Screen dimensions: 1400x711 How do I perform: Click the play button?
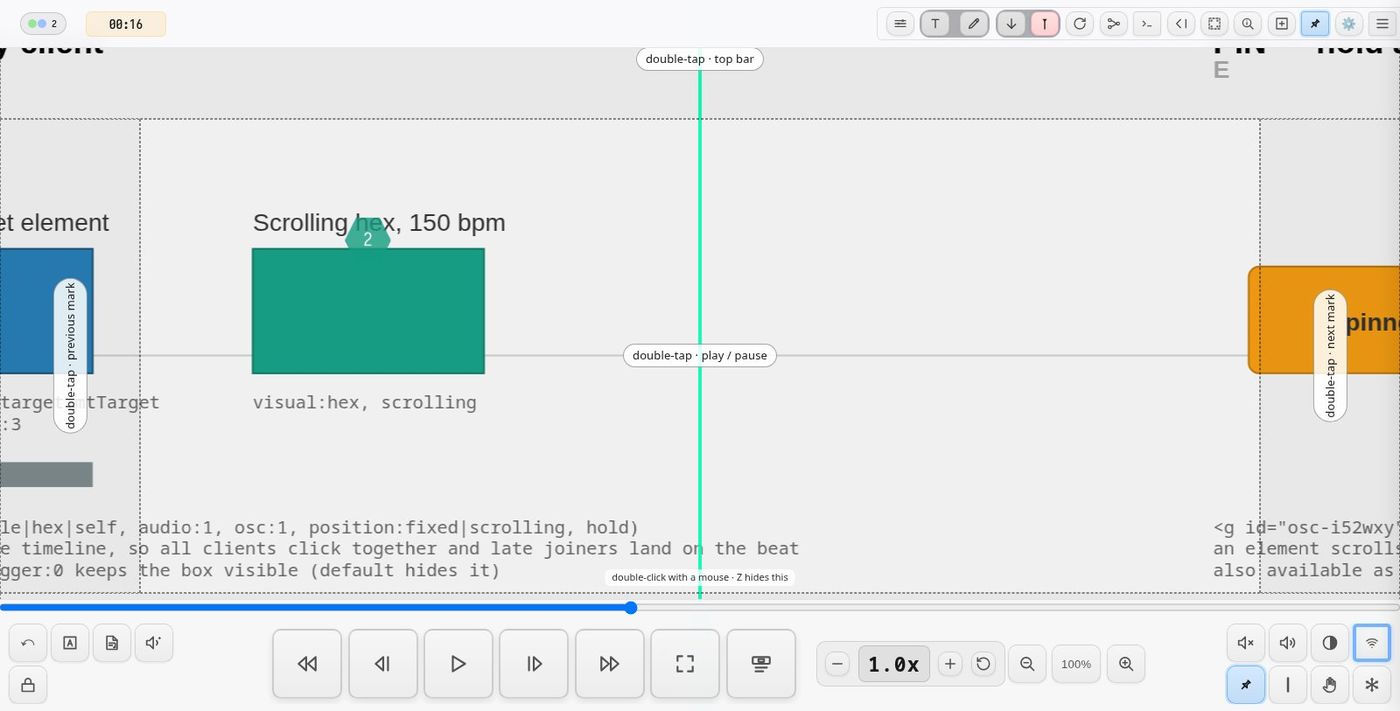(458, 664)
